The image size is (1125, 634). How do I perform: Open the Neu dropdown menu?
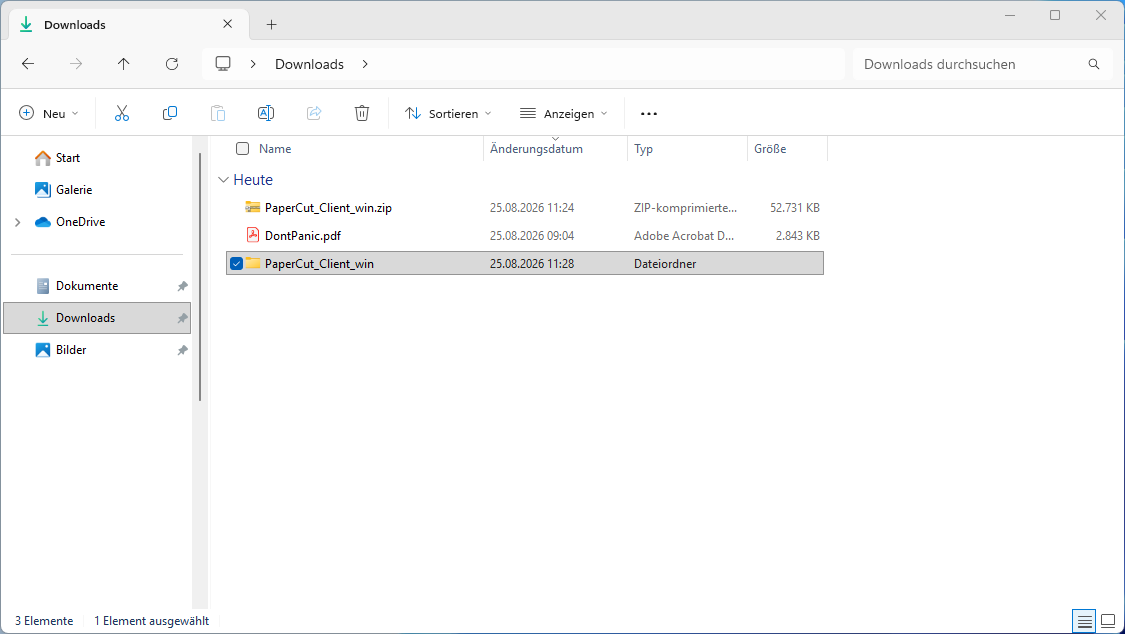pos(49,113)
